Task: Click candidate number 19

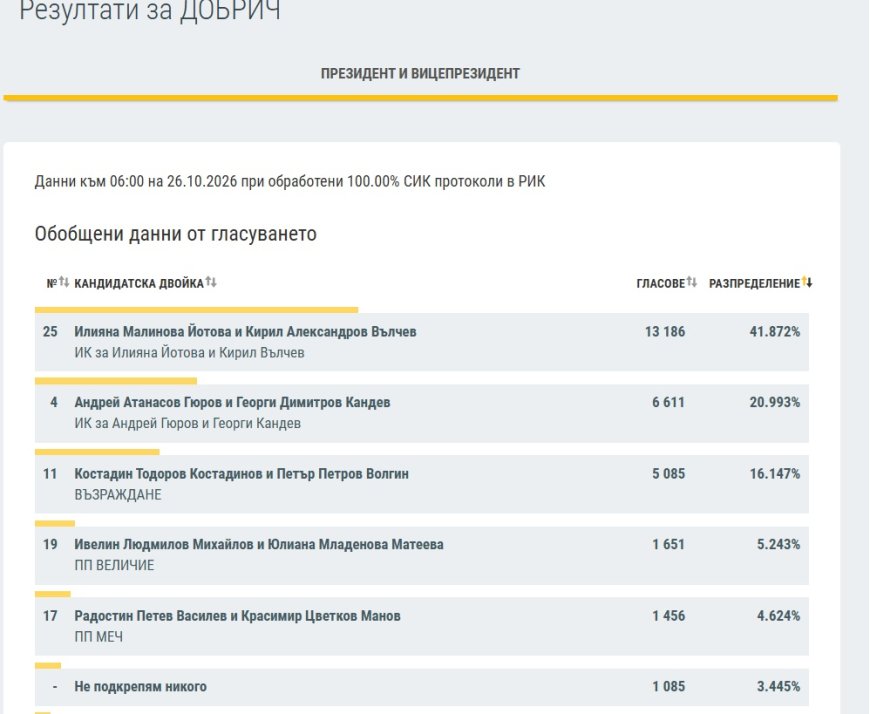Action: coord(50,544)
